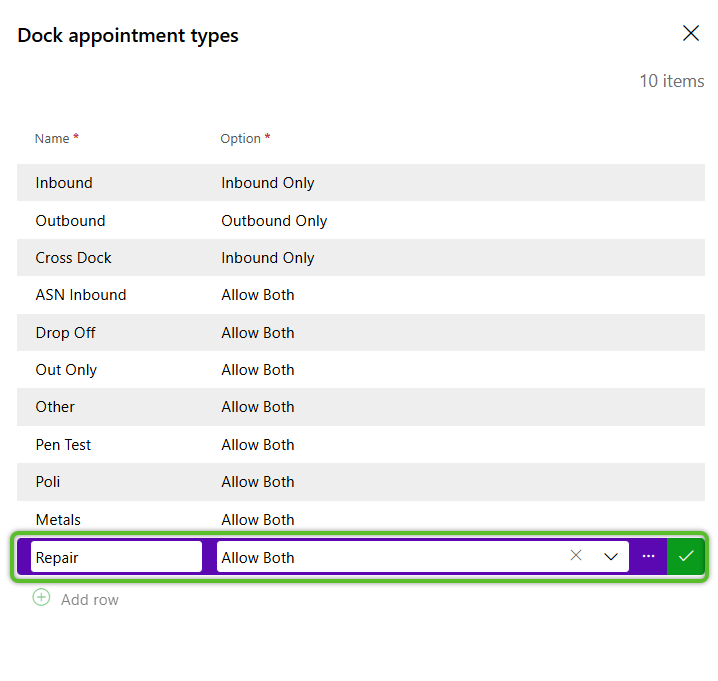Image resolution: width=718 pixels, height=681 pixels.
Task: Select the Outbound appointment type row
Action: (361, 220)
